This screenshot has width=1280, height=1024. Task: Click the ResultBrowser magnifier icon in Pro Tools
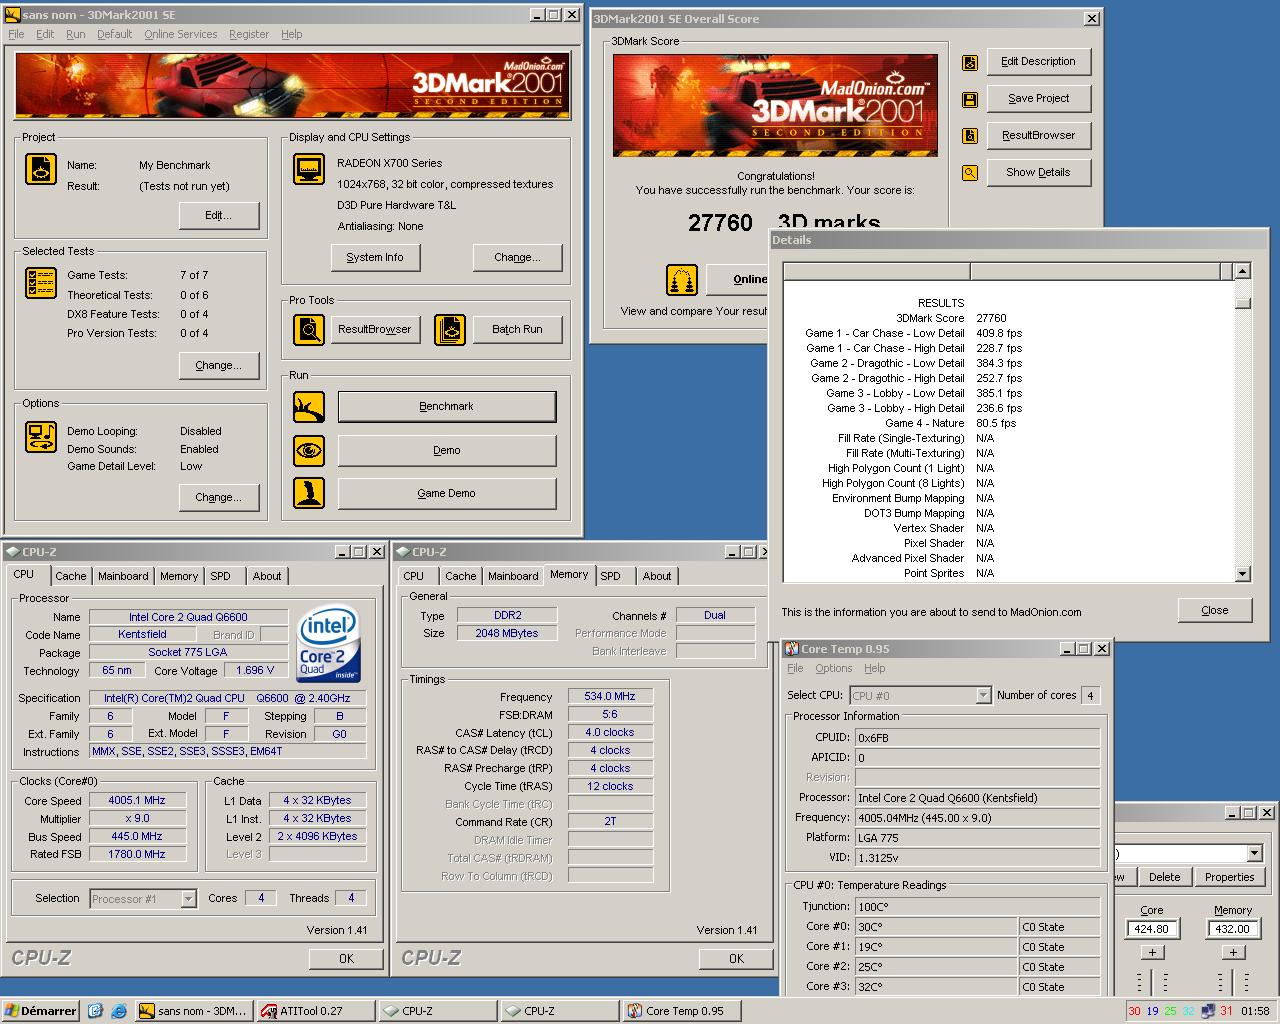[309, 329]
